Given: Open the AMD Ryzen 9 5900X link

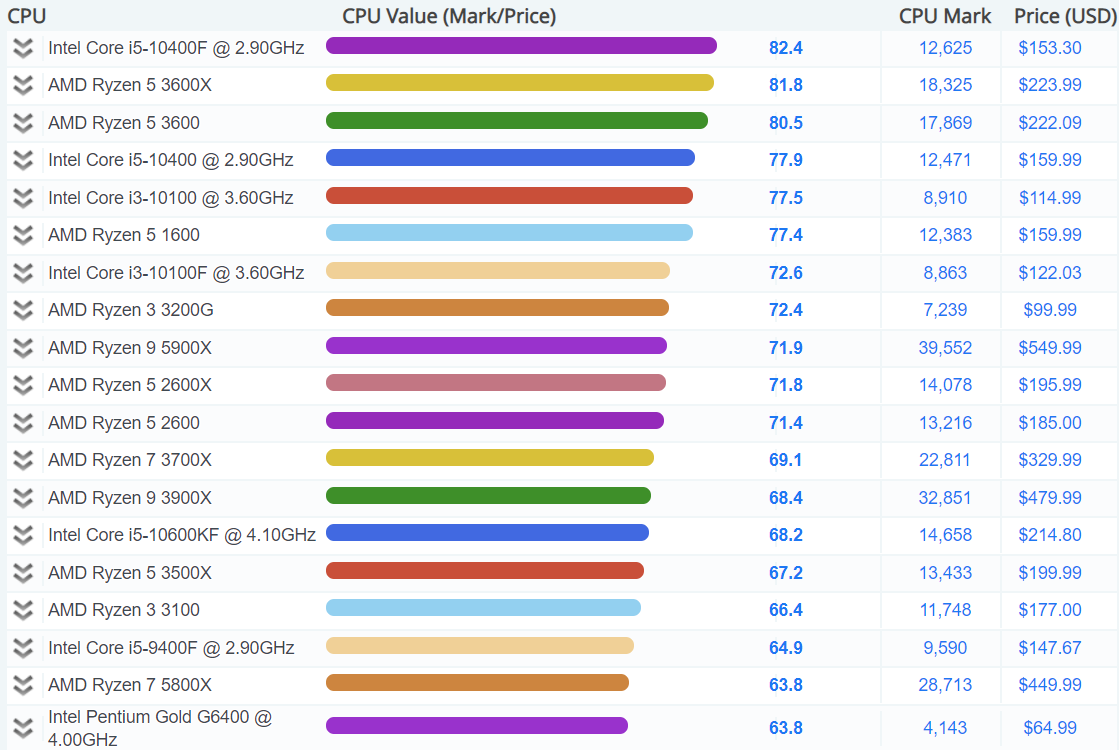Looking at the screenshot, I should [x=130, y=348].
